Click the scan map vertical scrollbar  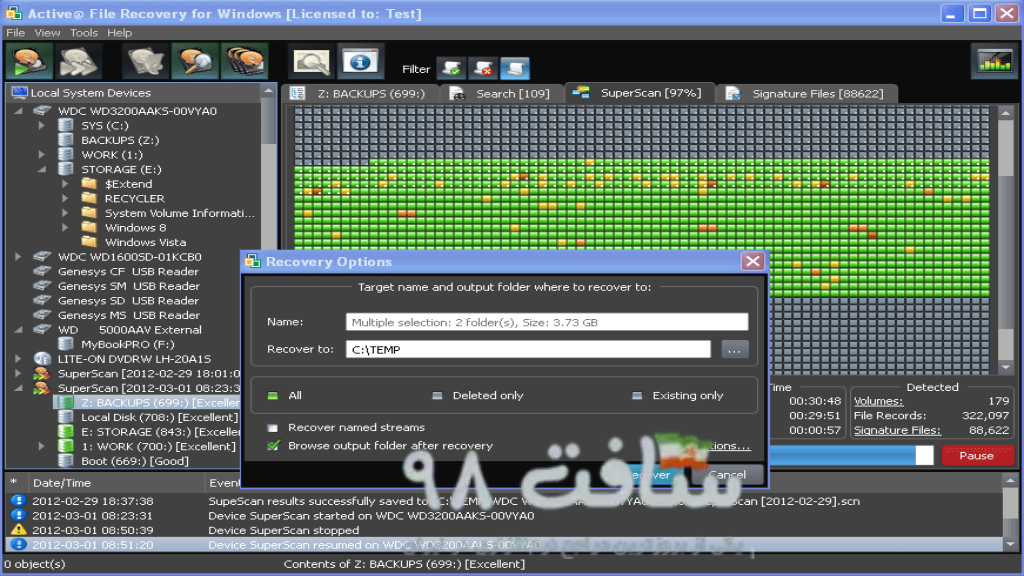coord(1006,240)
